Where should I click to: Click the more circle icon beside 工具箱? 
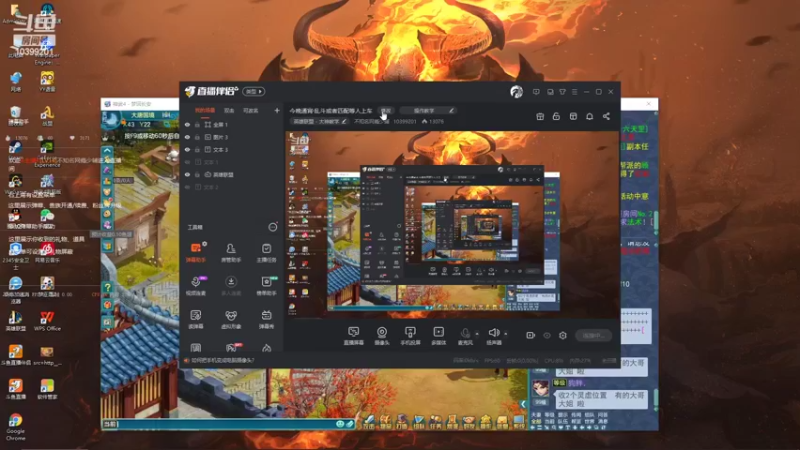tap(273, 227)
